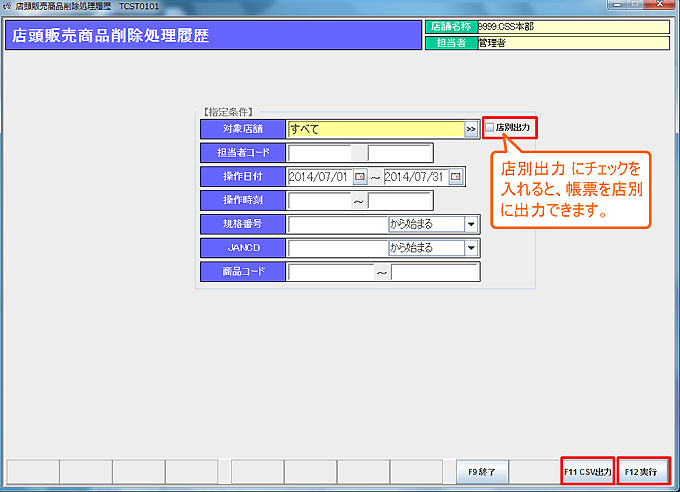Focus 商品コード start code field
680x492 pixels.
coord(330,272)
